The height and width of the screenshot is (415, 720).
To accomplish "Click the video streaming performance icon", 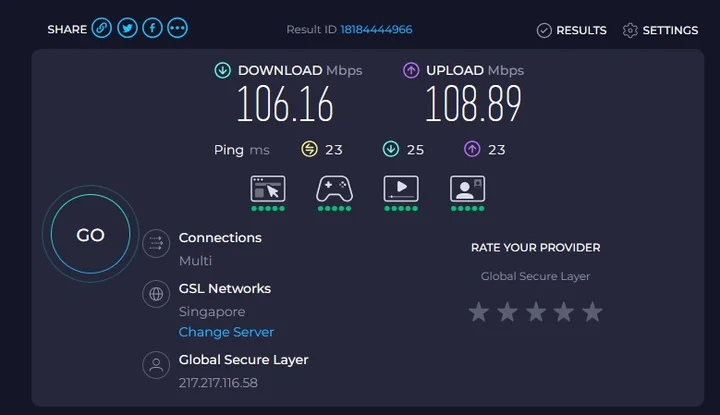I will tap(401, 188).
